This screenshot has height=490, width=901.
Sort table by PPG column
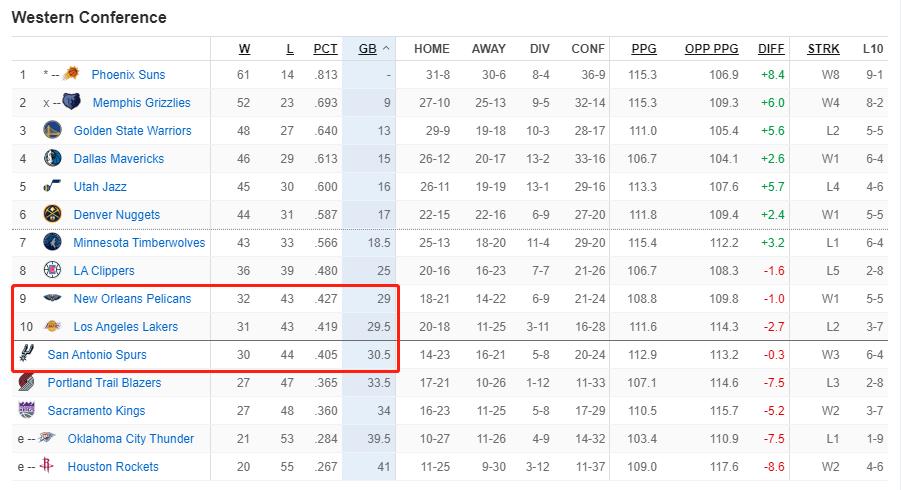[x=644, y=49]
